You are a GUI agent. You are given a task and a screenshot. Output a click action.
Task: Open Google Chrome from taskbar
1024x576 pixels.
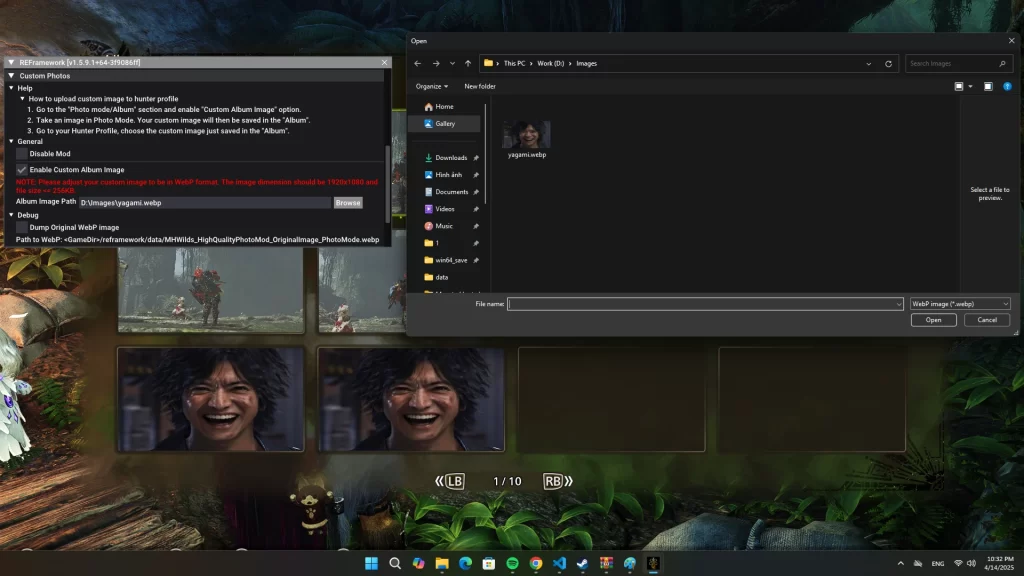point(536,564)
